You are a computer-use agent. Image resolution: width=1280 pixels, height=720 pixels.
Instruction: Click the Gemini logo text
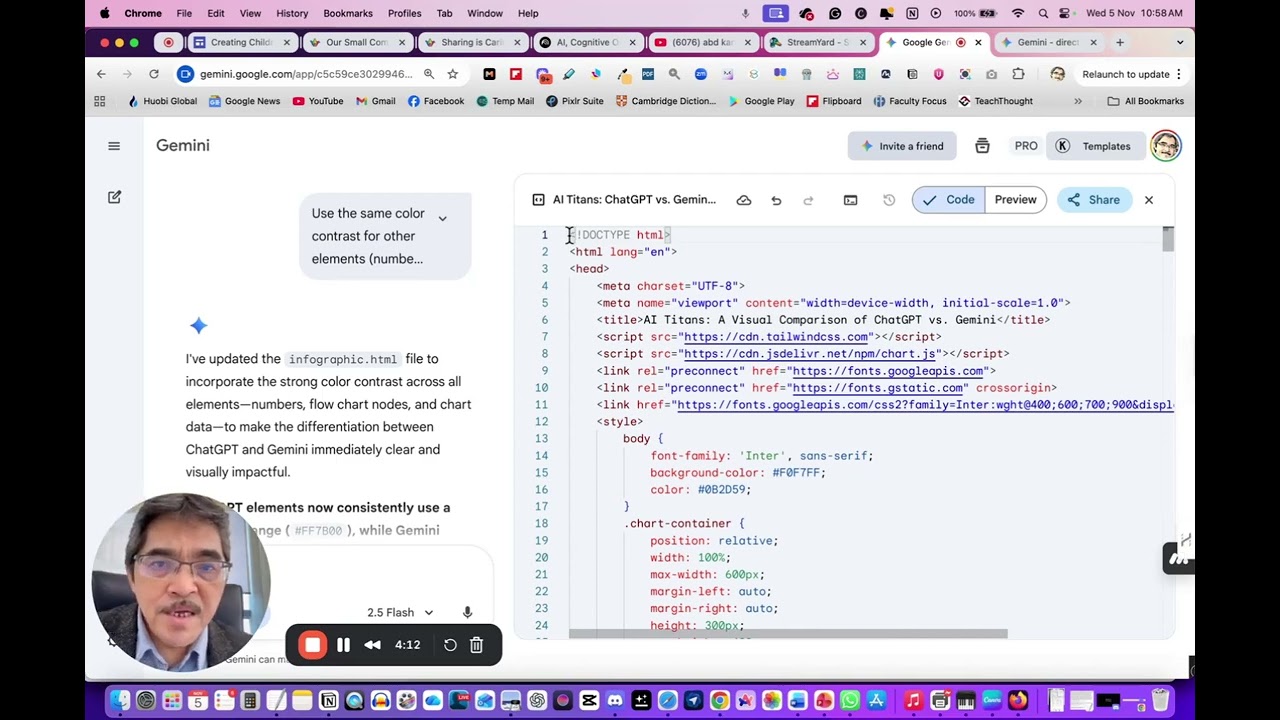[183, 146]
